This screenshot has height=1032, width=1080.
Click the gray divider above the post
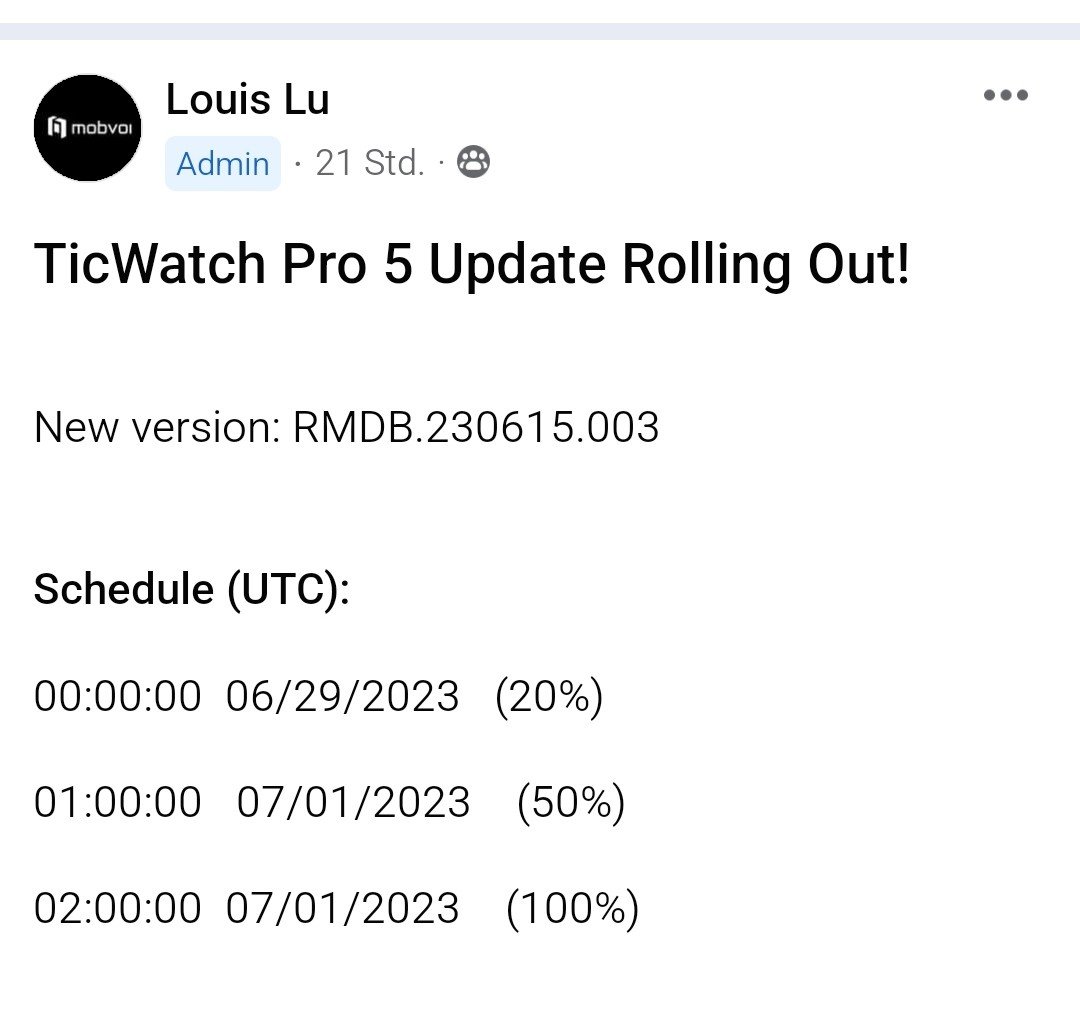click(x=540, y=31)
